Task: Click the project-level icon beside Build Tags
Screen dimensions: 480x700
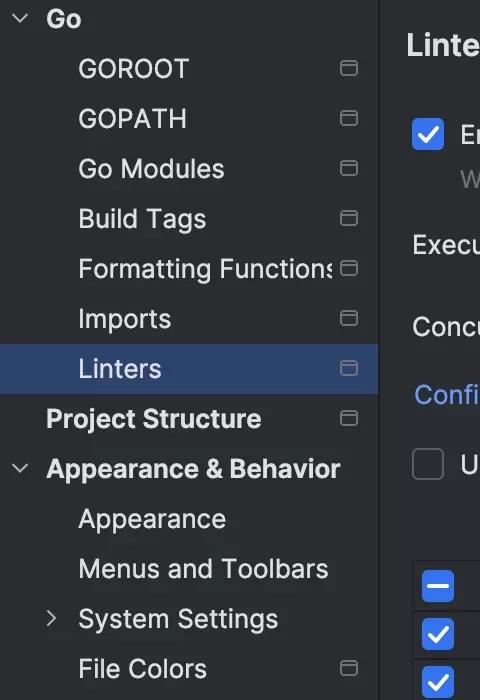Action: [349, 218]
